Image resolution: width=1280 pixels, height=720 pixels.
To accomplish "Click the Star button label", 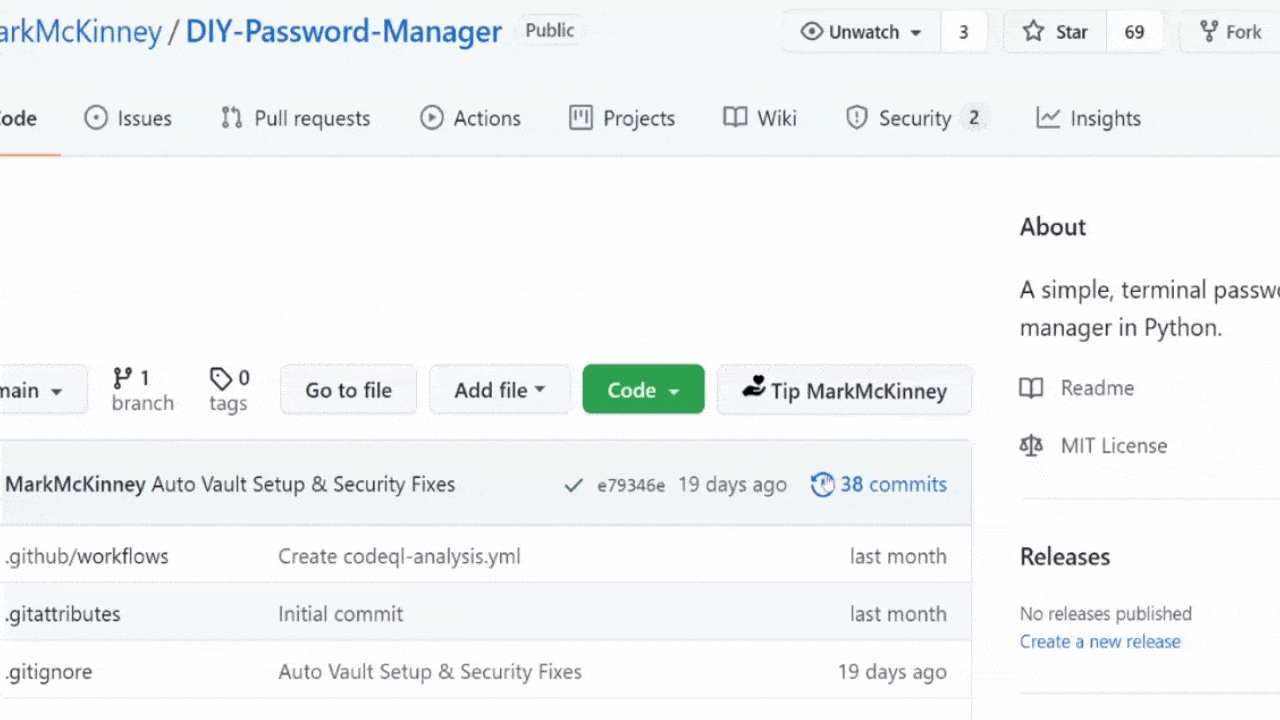I will (x=1071, y=32).
